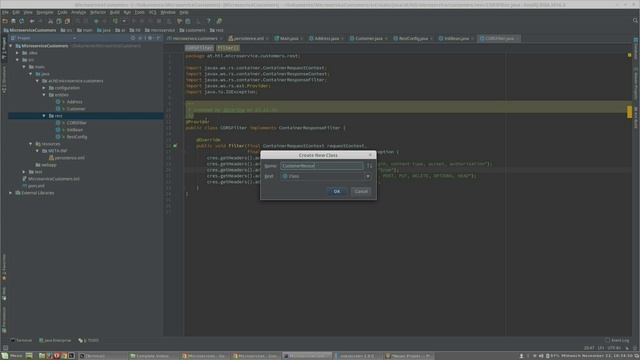Image resolution: width=640 pixels, height=360 pixels.
Task: Open the Build menu
Action: (115, 12)
